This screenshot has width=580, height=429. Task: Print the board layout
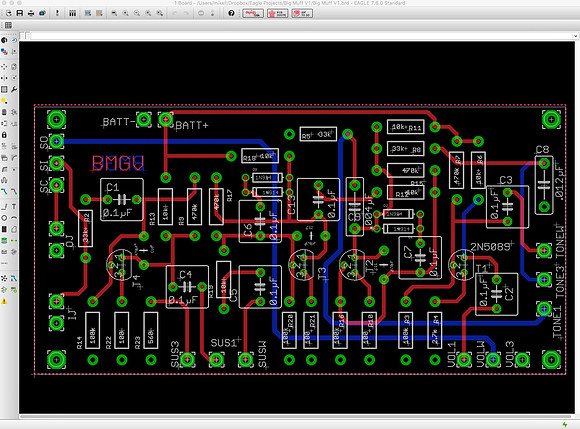coord(31,13)
